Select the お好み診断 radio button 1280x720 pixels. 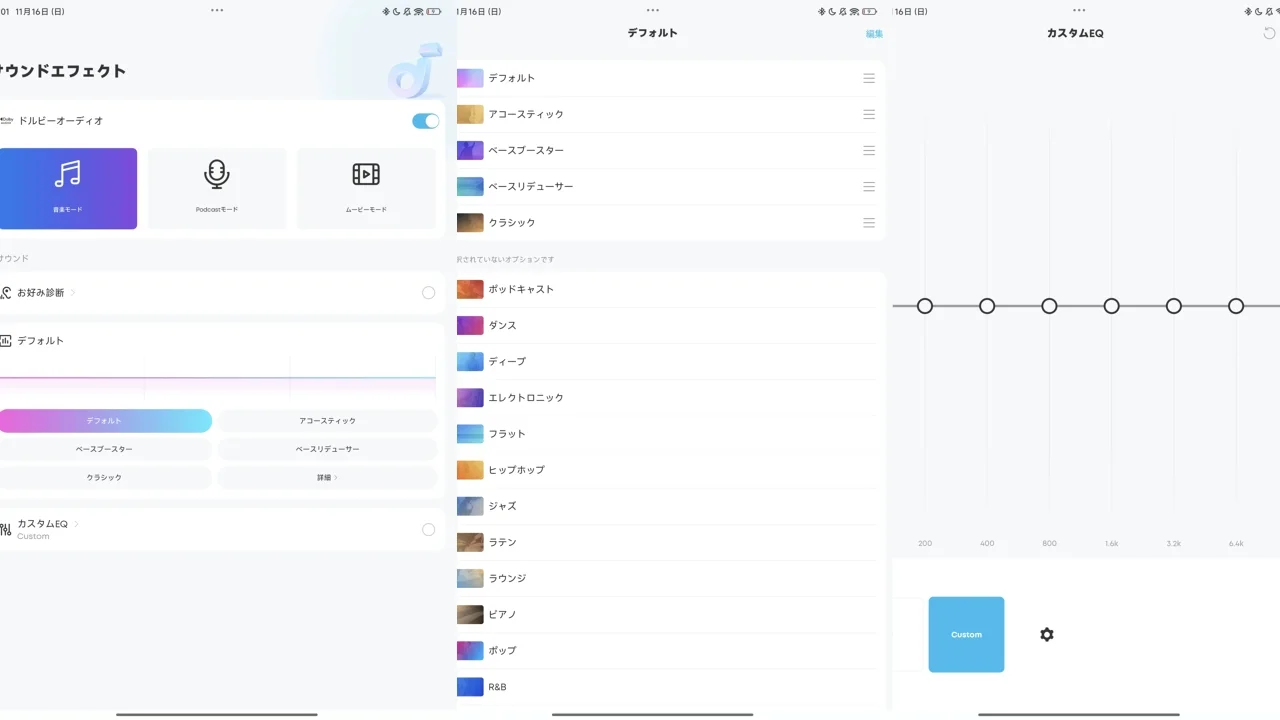pyautogui.click(x=428, y=292)
